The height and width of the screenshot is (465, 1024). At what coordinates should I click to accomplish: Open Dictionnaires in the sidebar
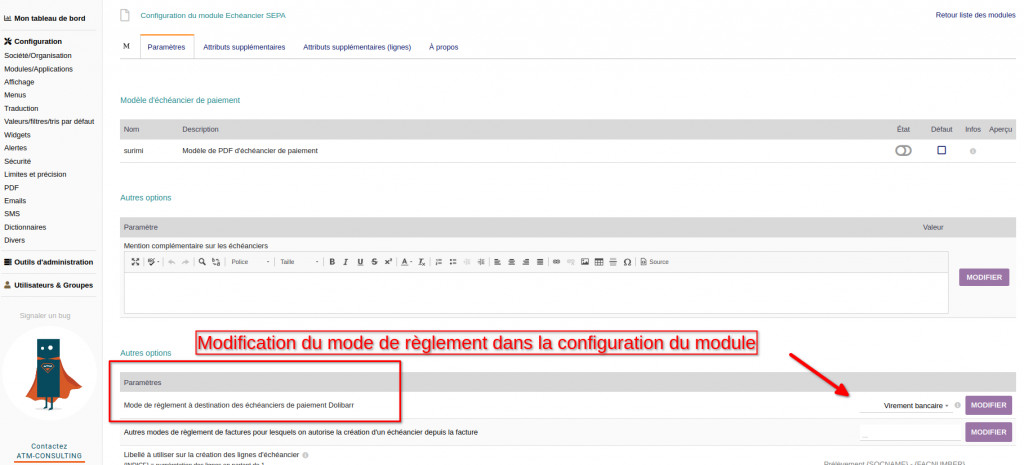point(25,227)
